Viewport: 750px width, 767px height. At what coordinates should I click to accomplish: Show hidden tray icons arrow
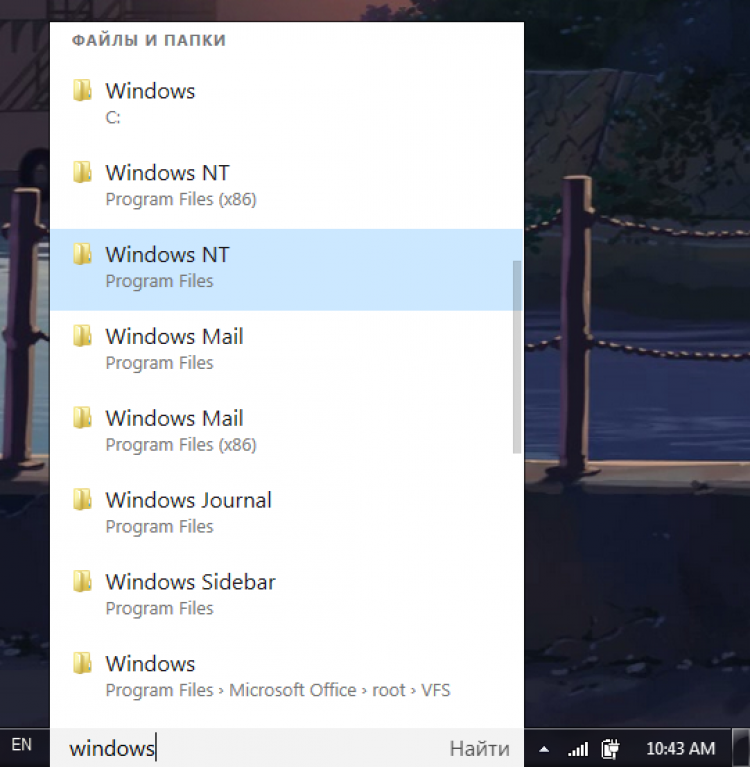[x=544, y=749]
